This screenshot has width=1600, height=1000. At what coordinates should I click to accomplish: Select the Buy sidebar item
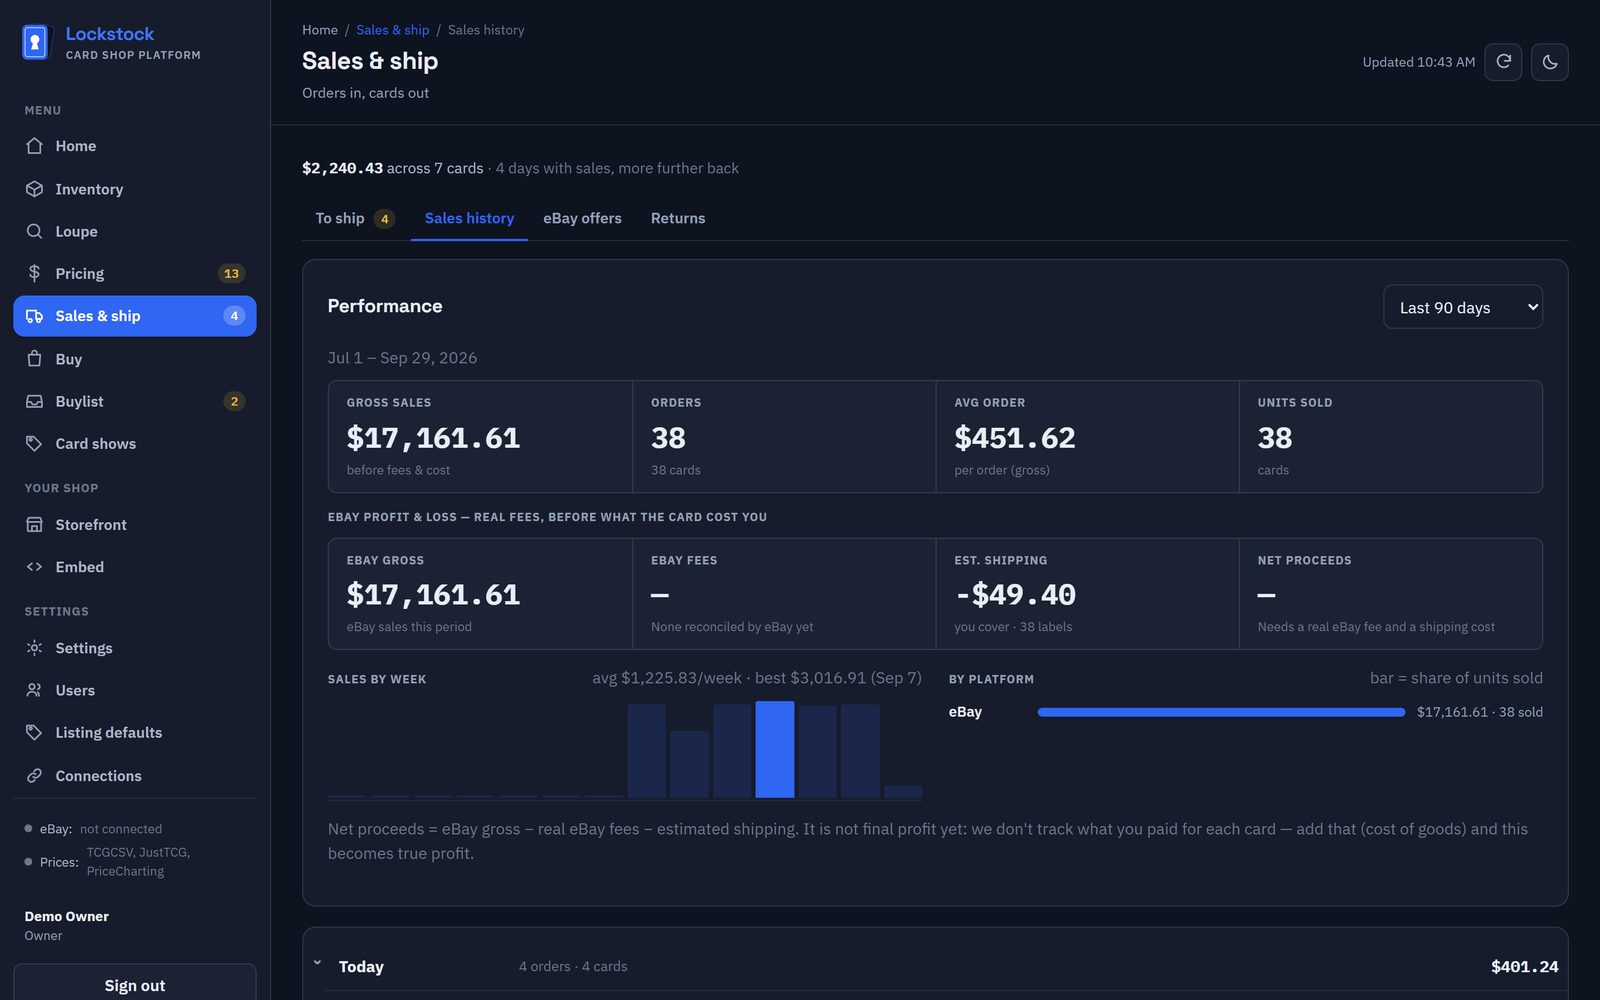(x=135, y=359)
